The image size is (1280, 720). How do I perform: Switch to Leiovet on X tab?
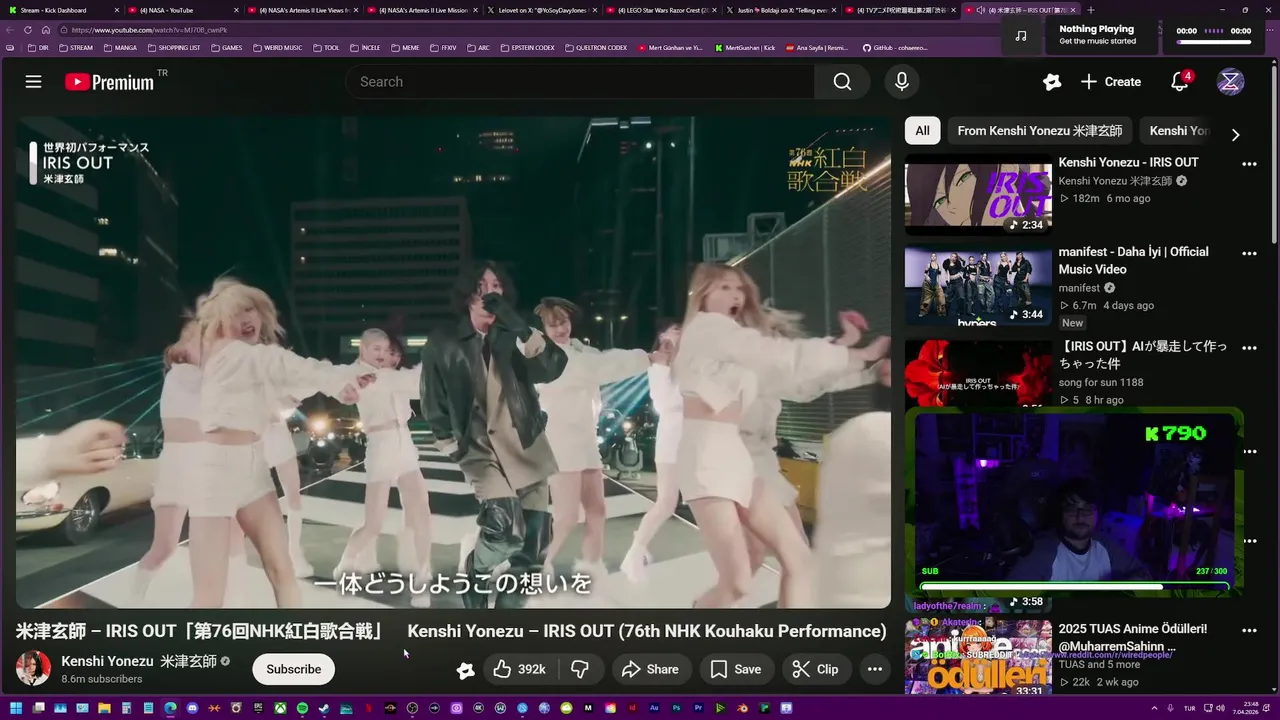541,10
